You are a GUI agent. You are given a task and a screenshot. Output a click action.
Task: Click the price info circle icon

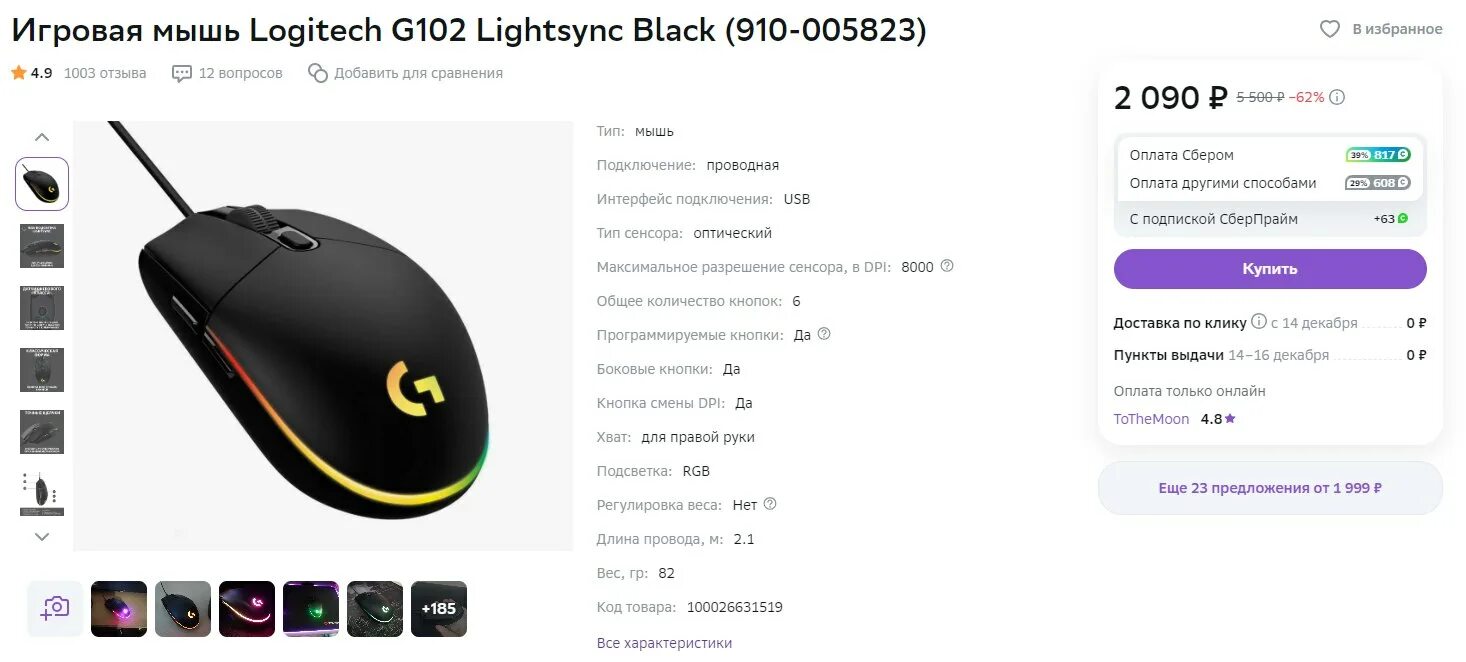pyautogui.click(x=1337, y=97)
